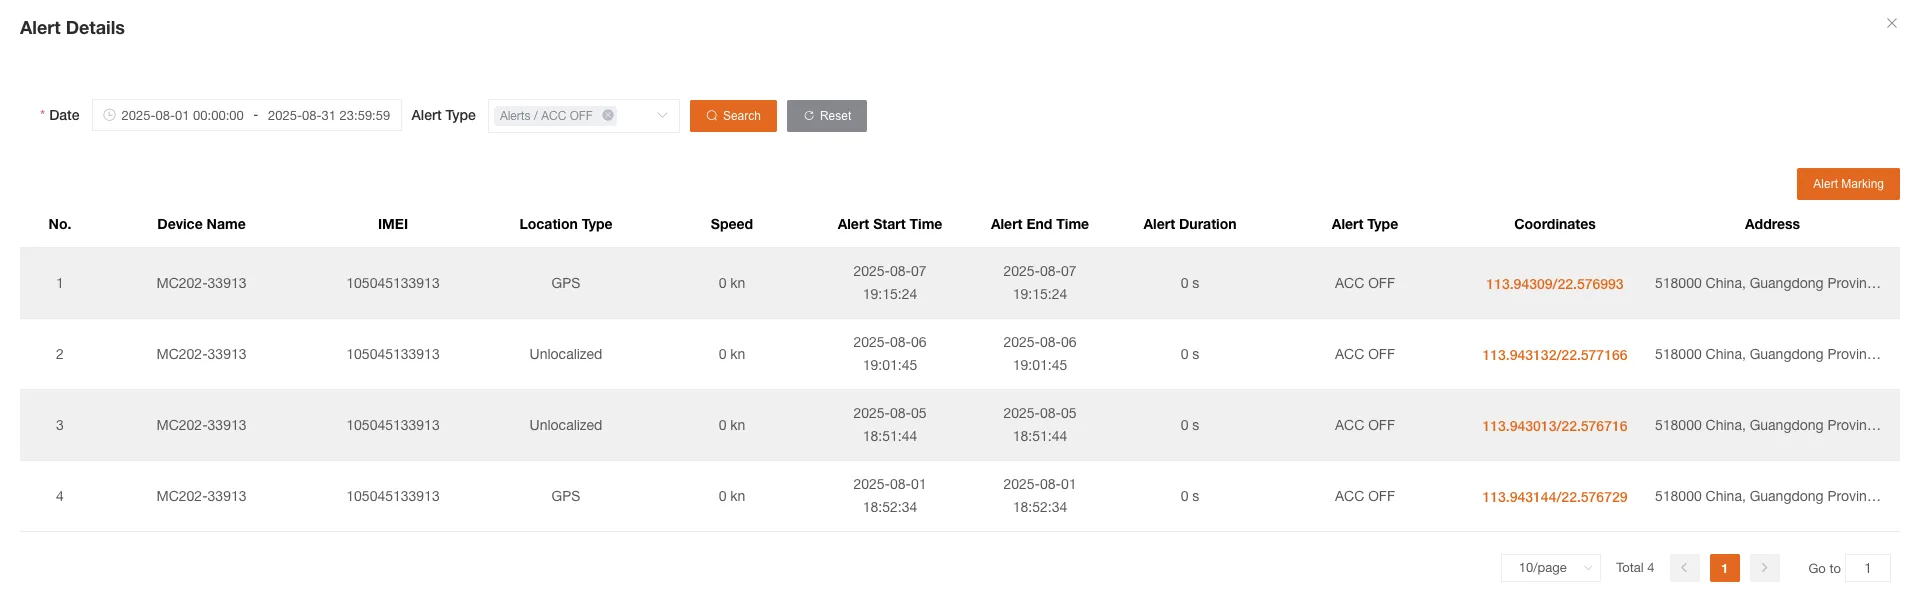Close the Alert Details dialog

1891,22
